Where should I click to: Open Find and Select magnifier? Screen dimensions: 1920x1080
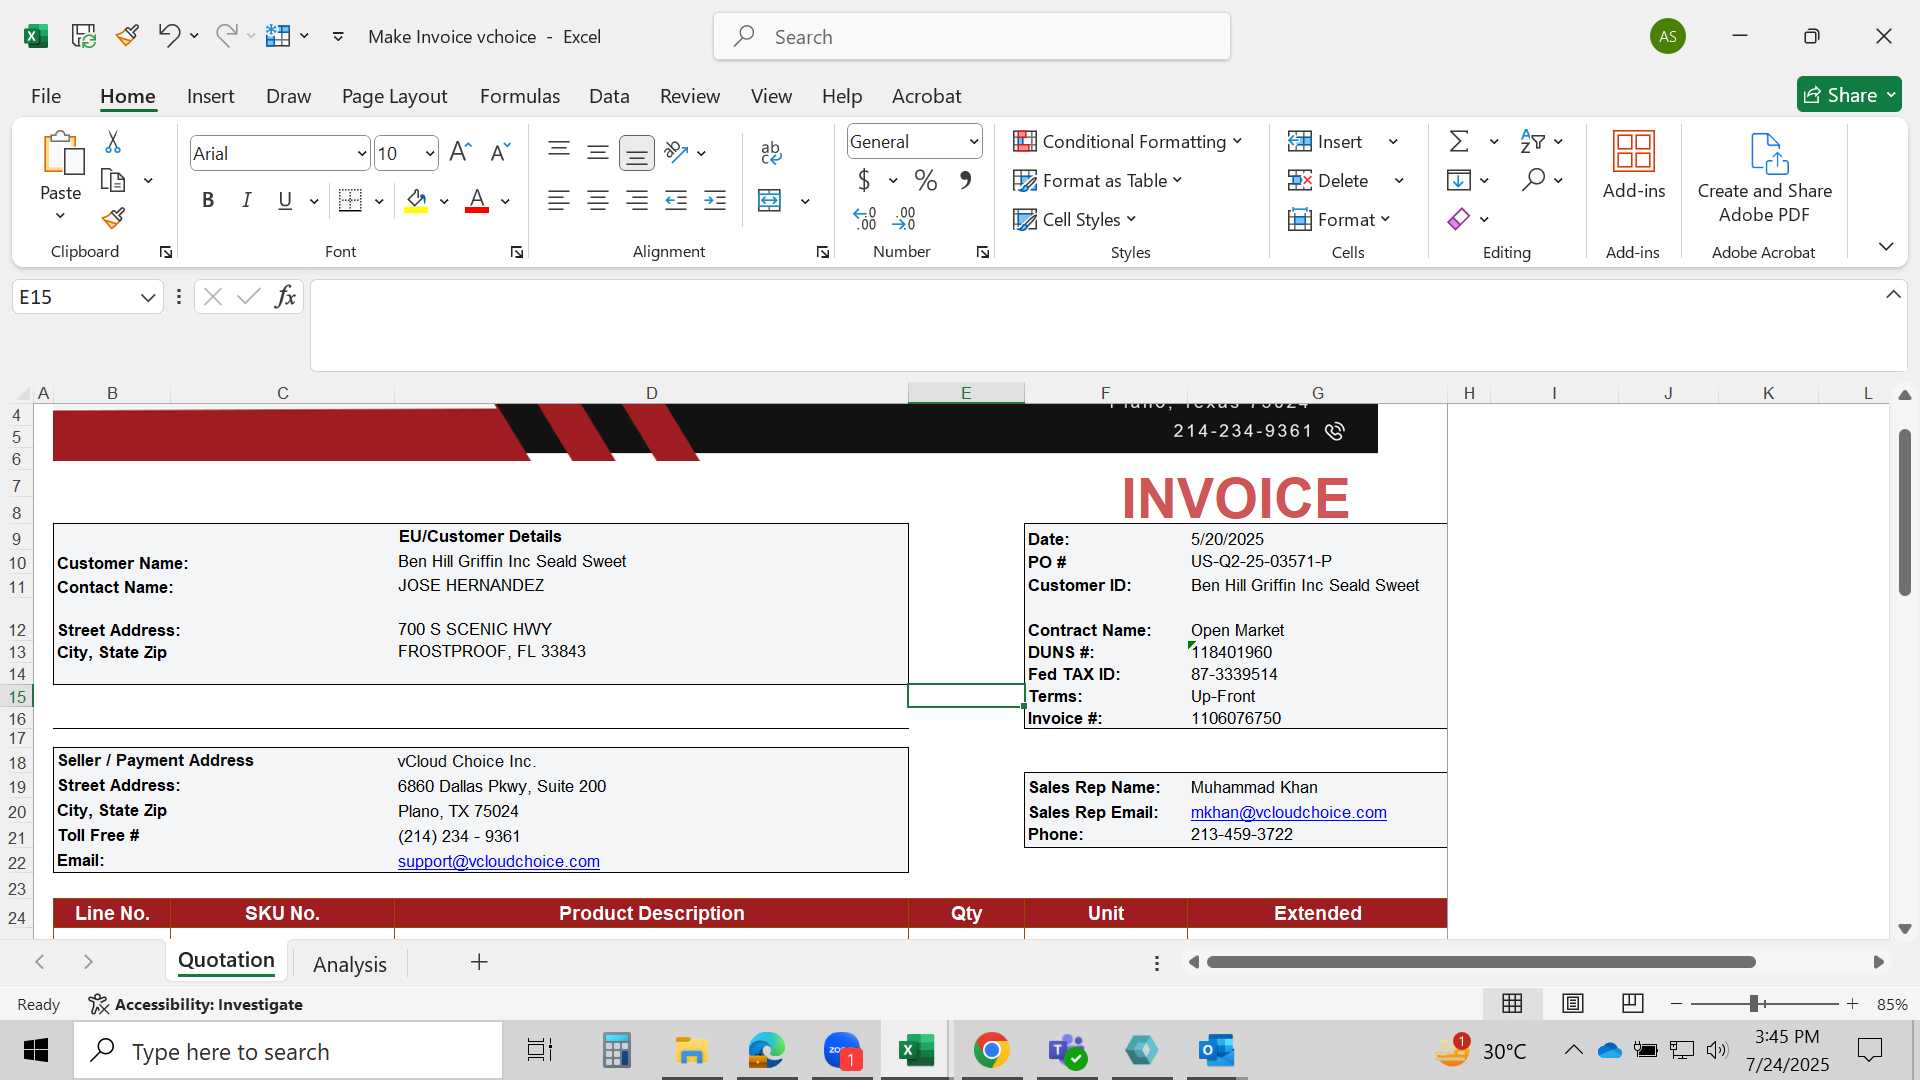1533,180
